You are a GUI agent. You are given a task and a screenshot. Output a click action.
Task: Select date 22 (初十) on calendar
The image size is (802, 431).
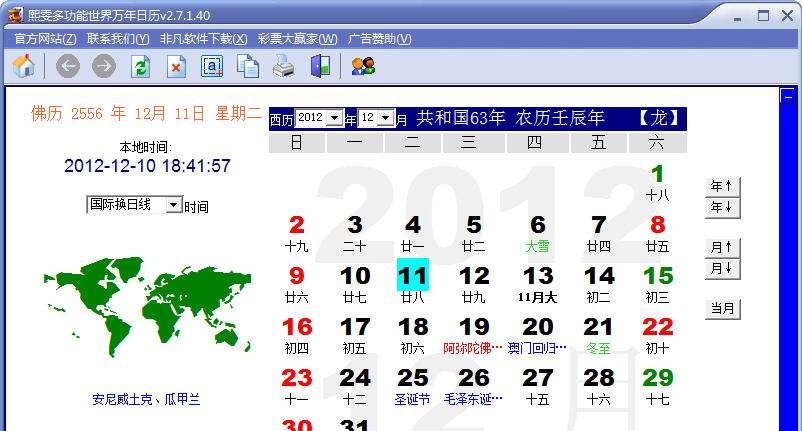(x=658, y=327)
